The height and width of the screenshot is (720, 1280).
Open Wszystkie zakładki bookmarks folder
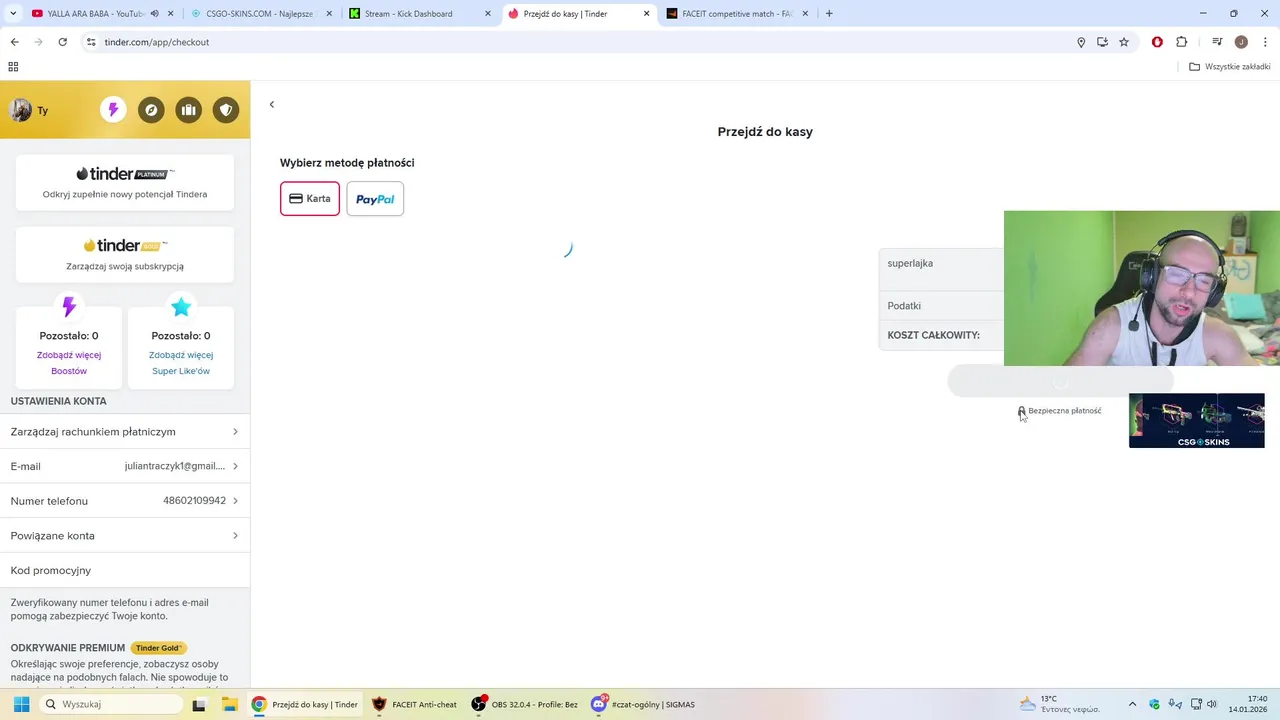[1230, 67]
